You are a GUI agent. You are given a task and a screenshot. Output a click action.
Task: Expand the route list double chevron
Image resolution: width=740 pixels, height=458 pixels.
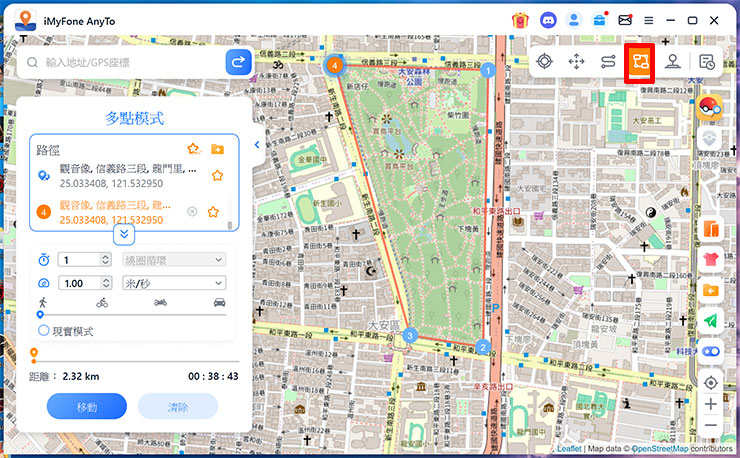point(124,235)
